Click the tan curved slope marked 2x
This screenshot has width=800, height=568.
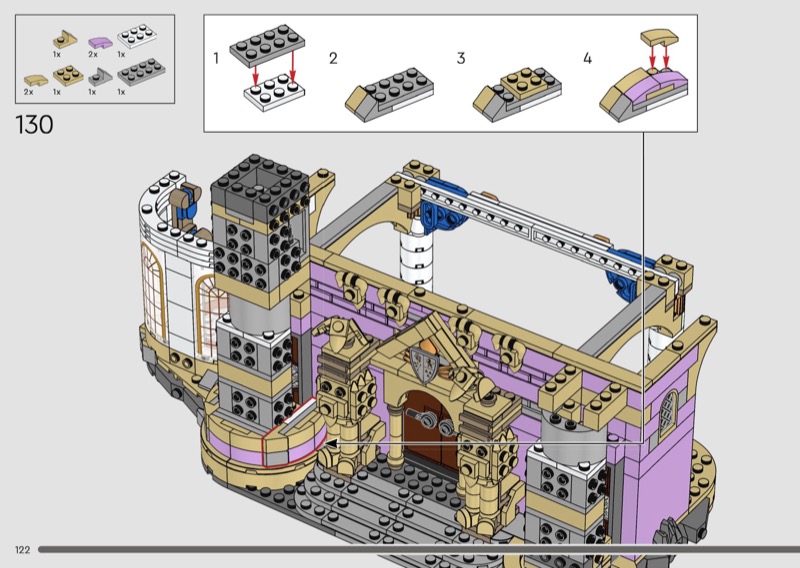pyautogui.click(x=34, y=78)
